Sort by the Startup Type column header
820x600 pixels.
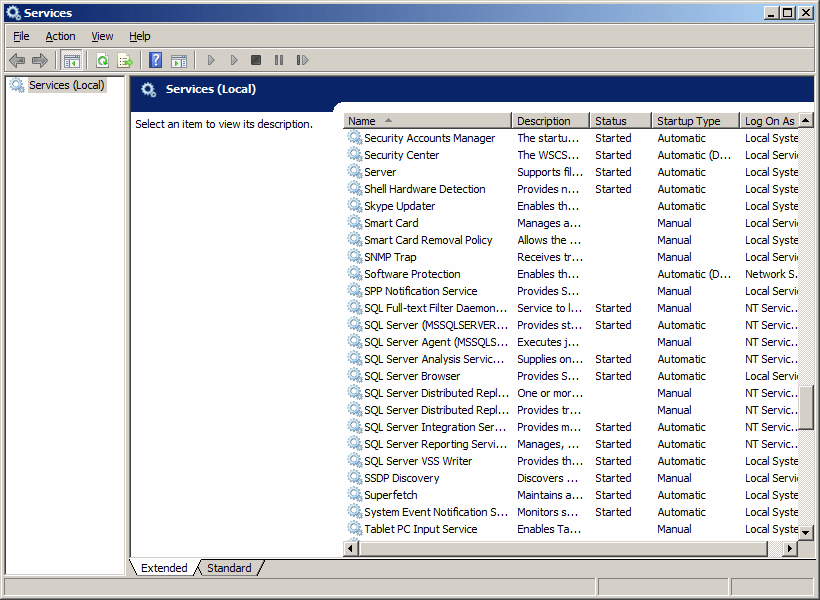point(696,121)
